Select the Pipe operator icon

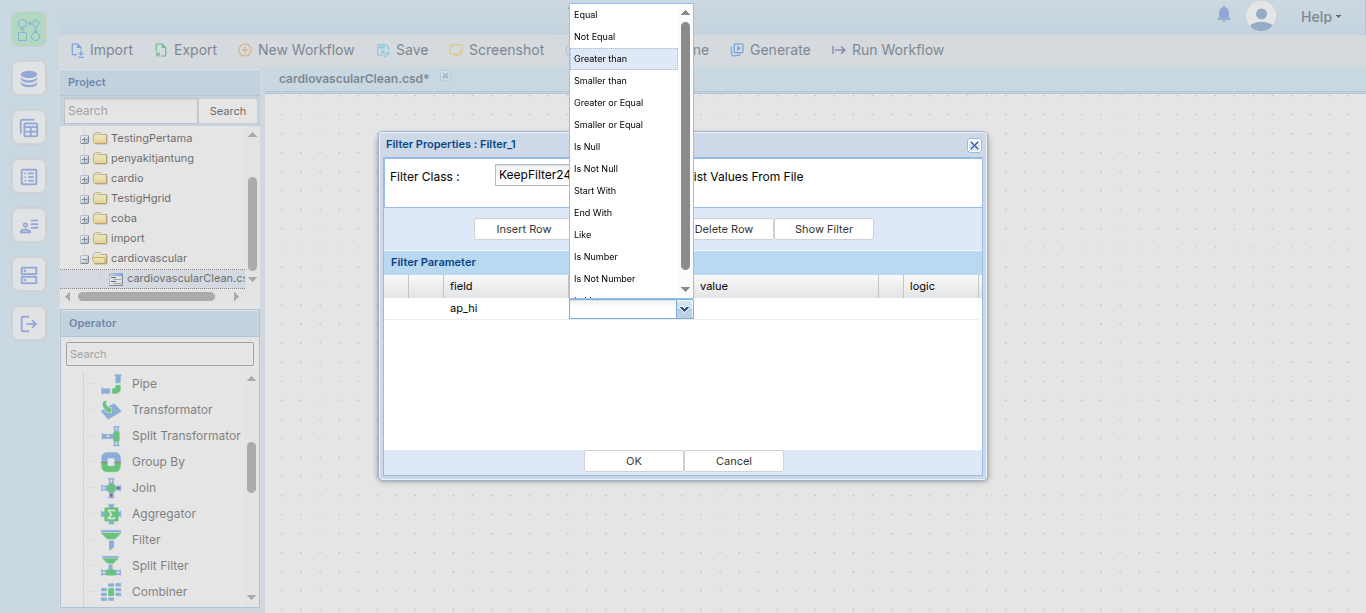tap(111, 384)
